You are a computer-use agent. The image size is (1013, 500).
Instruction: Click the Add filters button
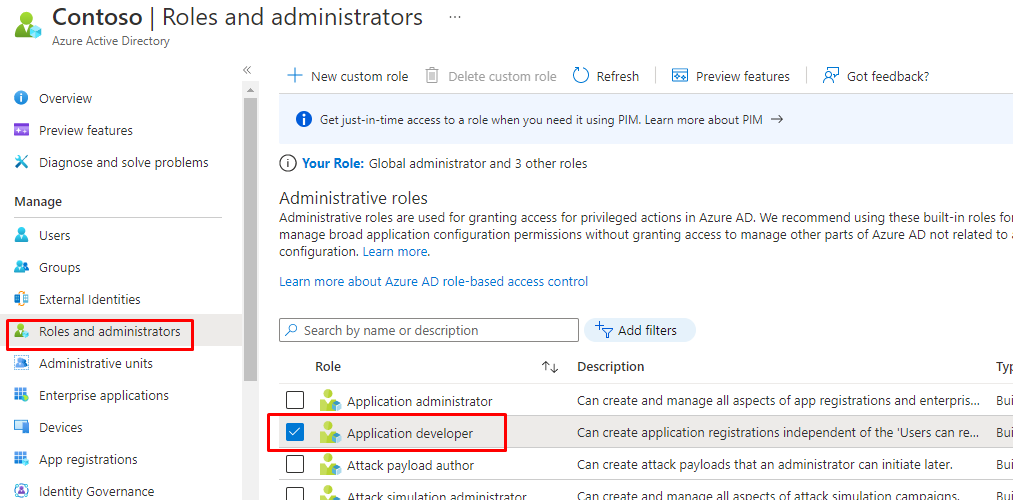click(x=639, y=330)
